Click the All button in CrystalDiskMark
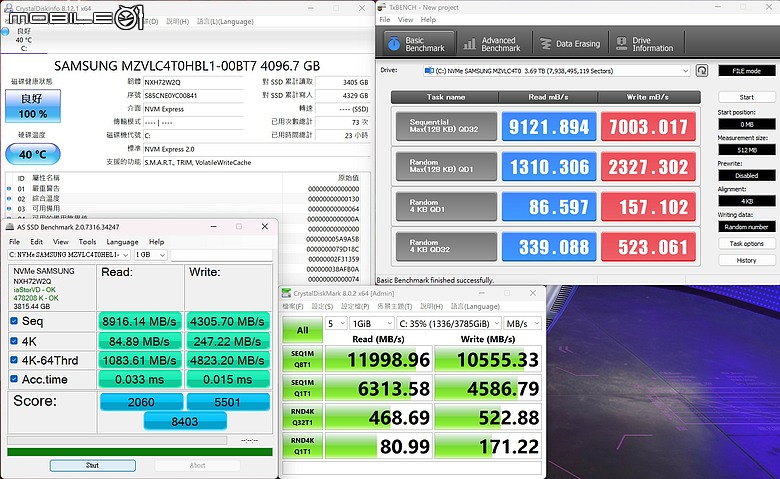Screen dimensions: 780x479 click(302, 330)
